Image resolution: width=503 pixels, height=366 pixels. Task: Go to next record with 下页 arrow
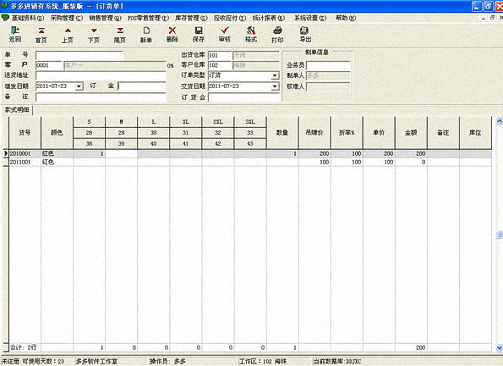(94, 34)
